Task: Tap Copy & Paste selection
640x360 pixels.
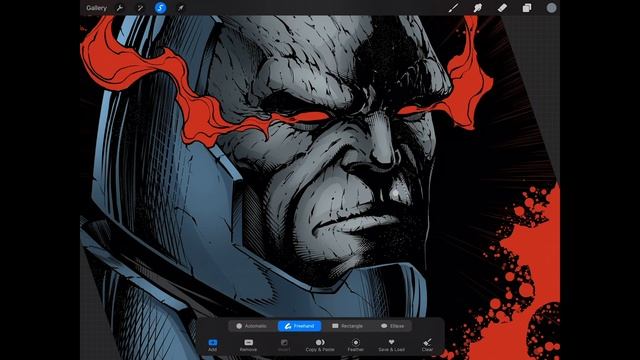Action: coord(320,345)
